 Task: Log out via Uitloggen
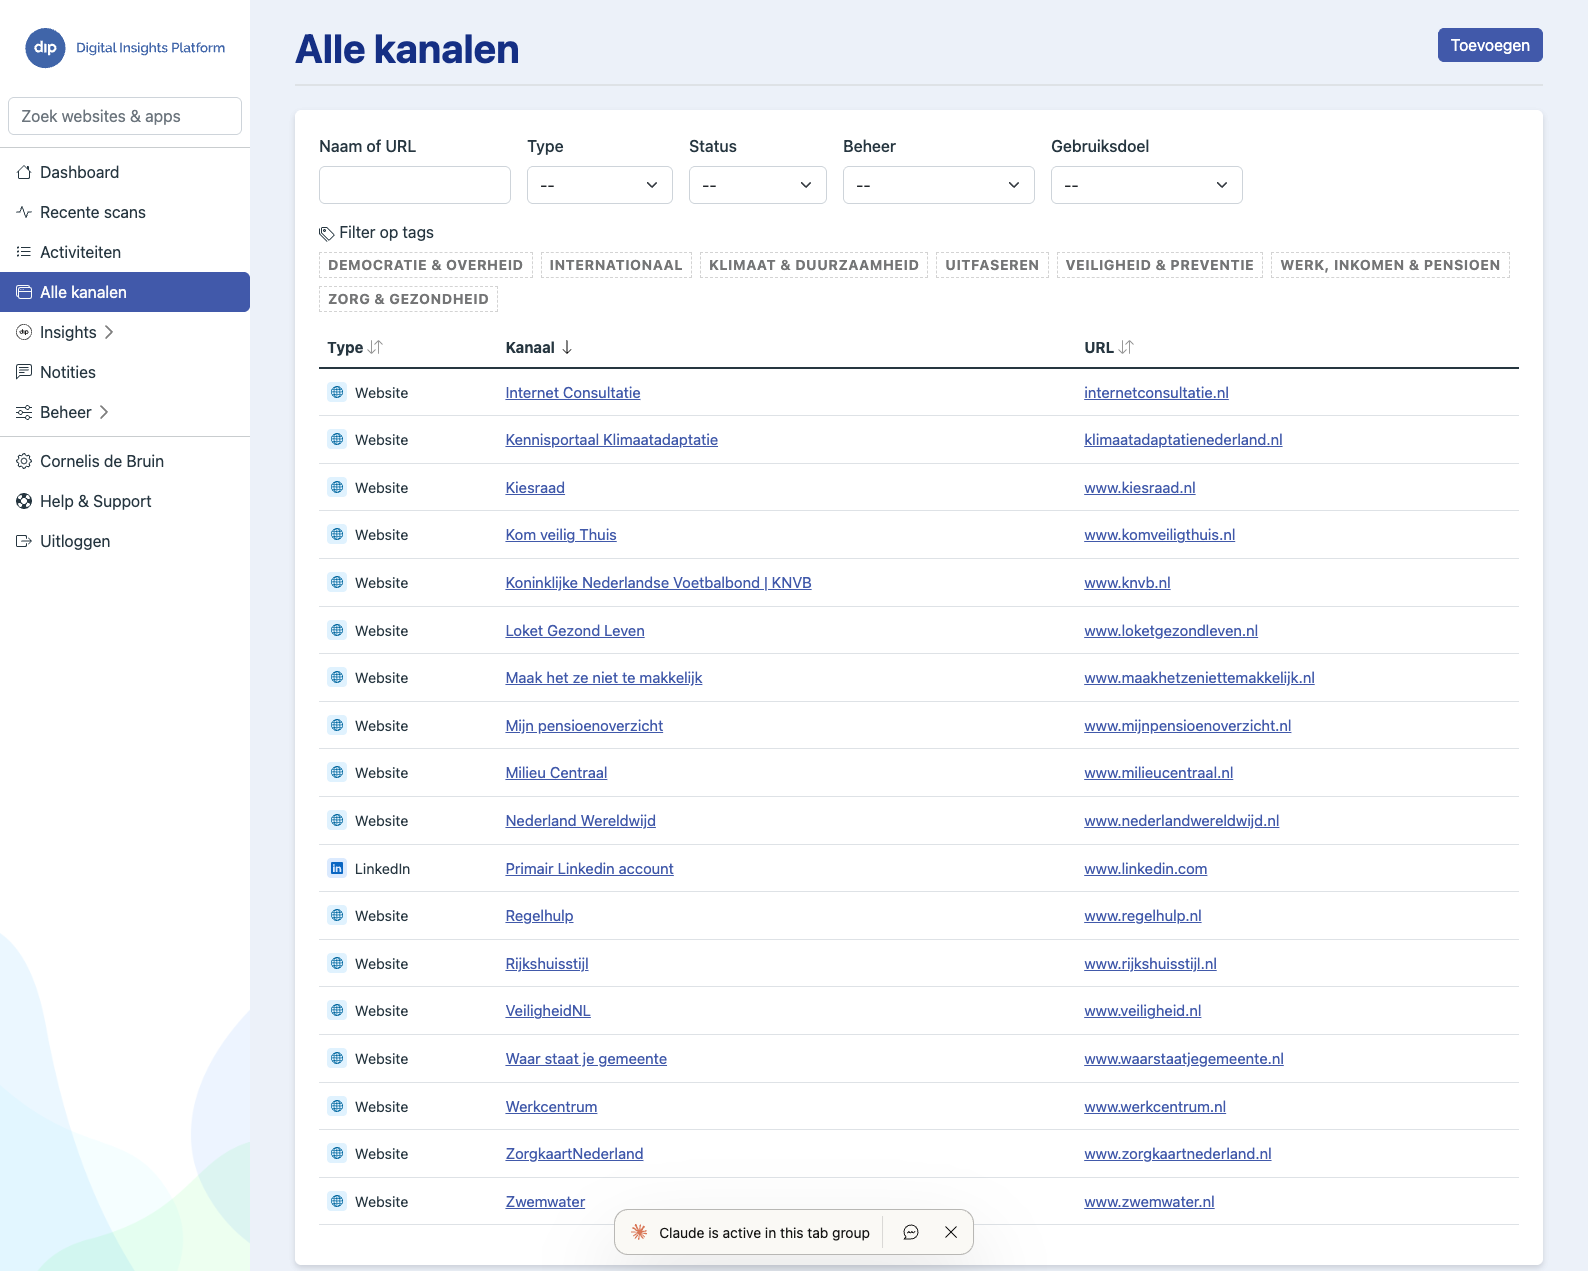[125, 541]
